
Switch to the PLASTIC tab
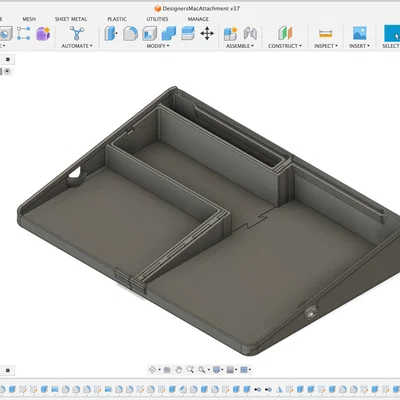117,19
